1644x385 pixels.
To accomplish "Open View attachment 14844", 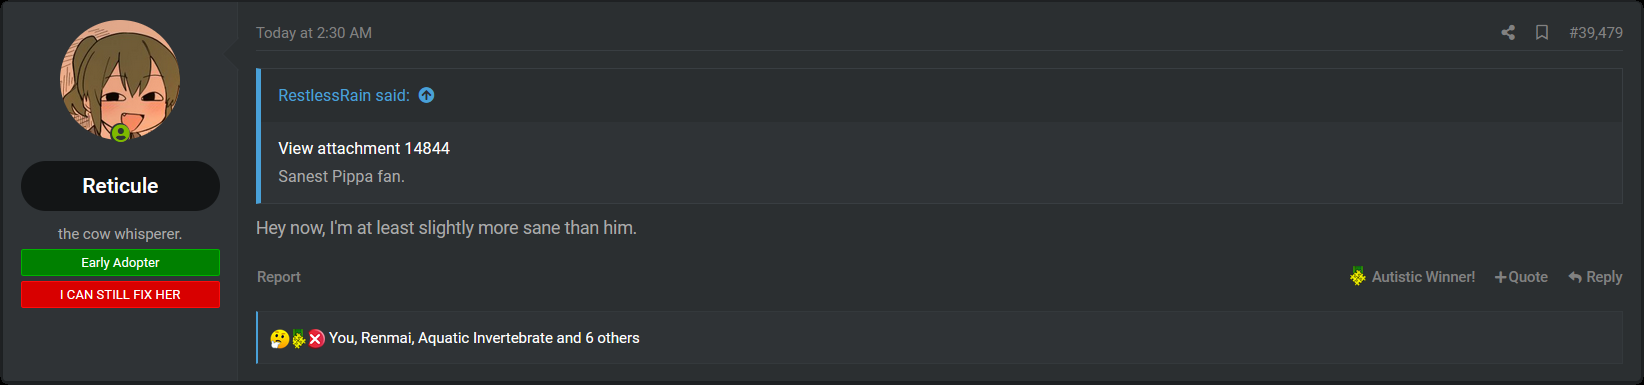I will [x=364, y=148].
